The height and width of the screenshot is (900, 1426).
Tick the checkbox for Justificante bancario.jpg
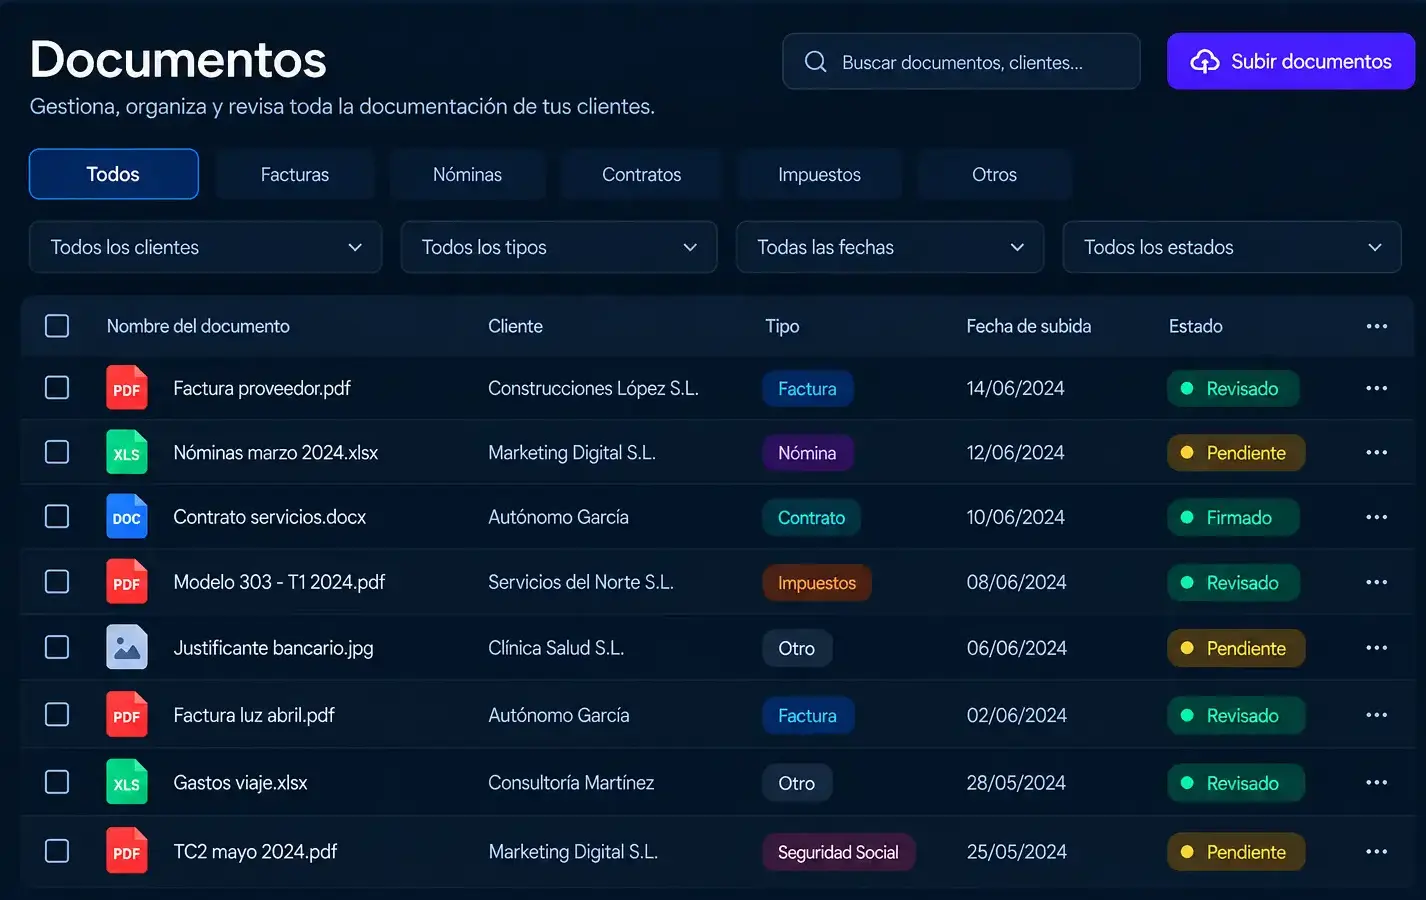coord(57,648)
